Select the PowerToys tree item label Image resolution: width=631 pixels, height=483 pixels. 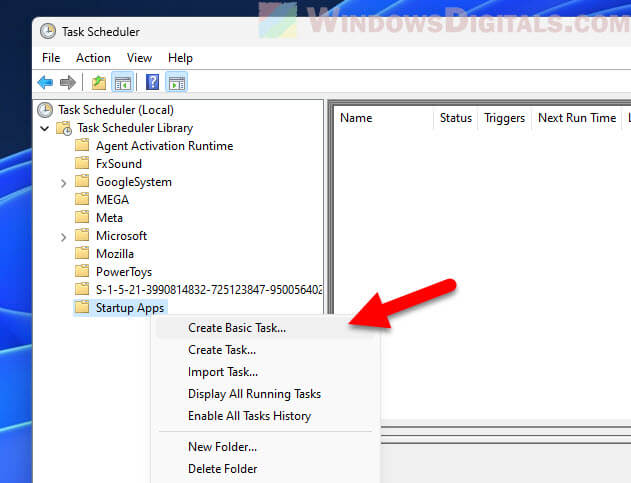tap(124, 272)
